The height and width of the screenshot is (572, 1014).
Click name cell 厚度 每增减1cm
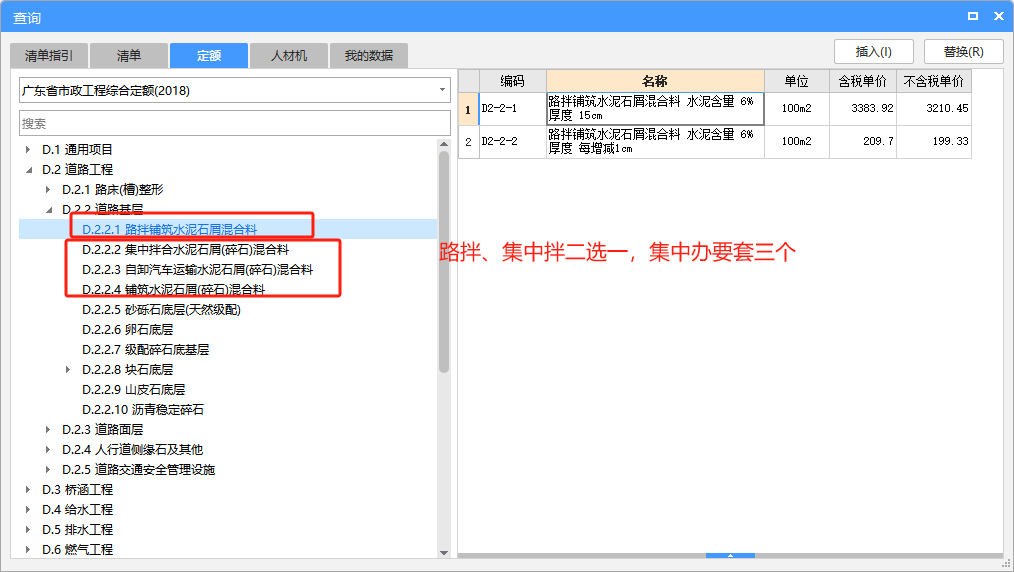pyautogui.click(x=655, y=142)
